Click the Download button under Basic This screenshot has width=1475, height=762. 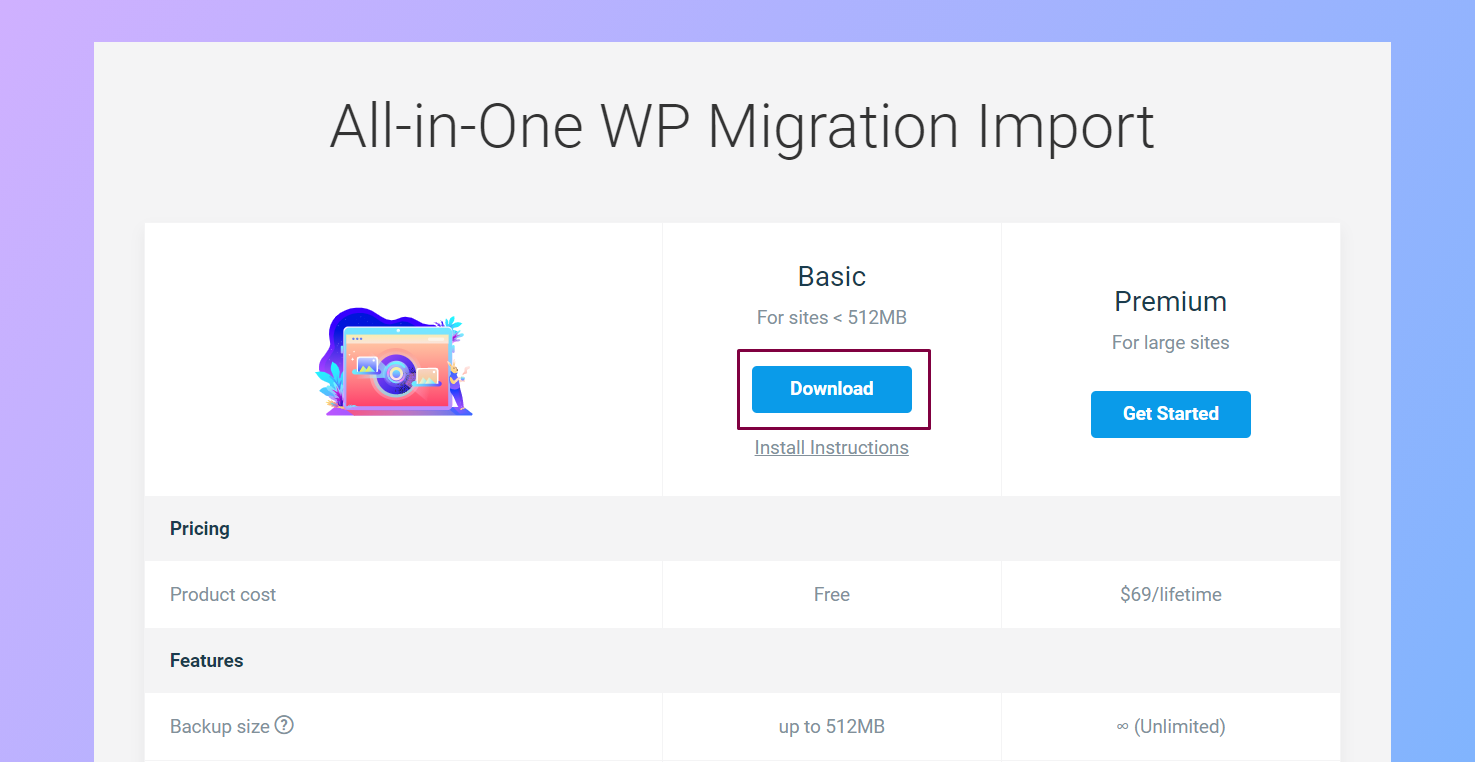click(x=831, y=389)
